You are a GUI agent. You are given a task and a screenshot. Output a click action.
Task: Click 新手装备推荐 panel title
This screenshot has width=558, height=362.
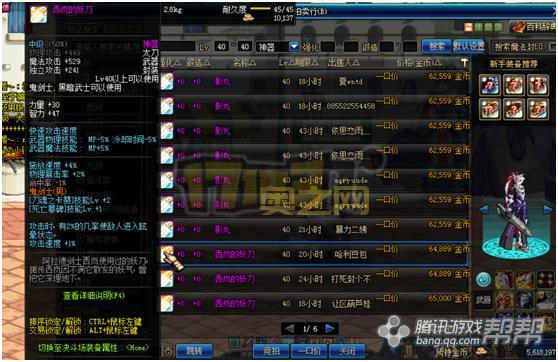click(514, 64)
